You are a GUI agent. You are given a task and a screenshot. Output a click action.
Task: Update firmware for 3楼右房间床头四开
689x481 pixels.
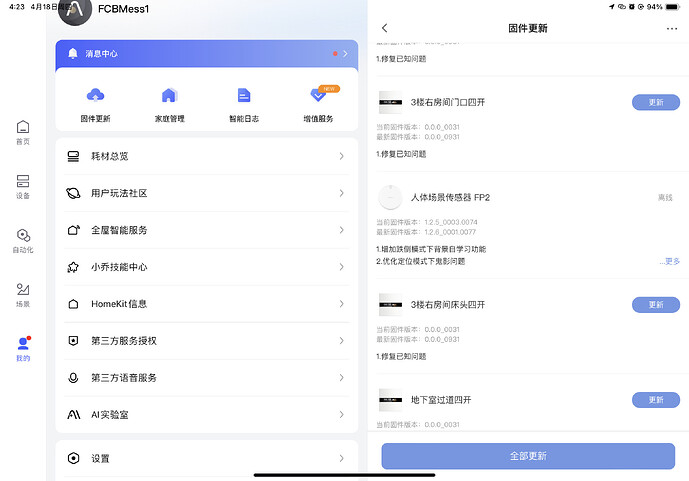point(656,304)
